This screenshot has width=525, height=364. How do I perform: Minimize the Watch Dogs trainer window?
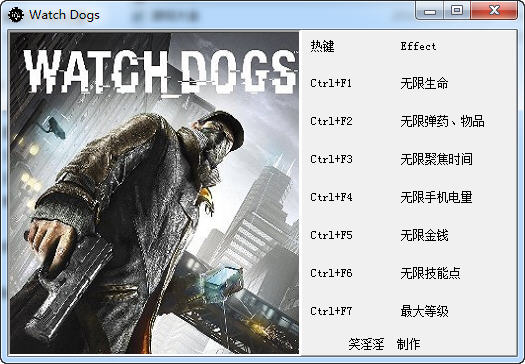[430, 11]
